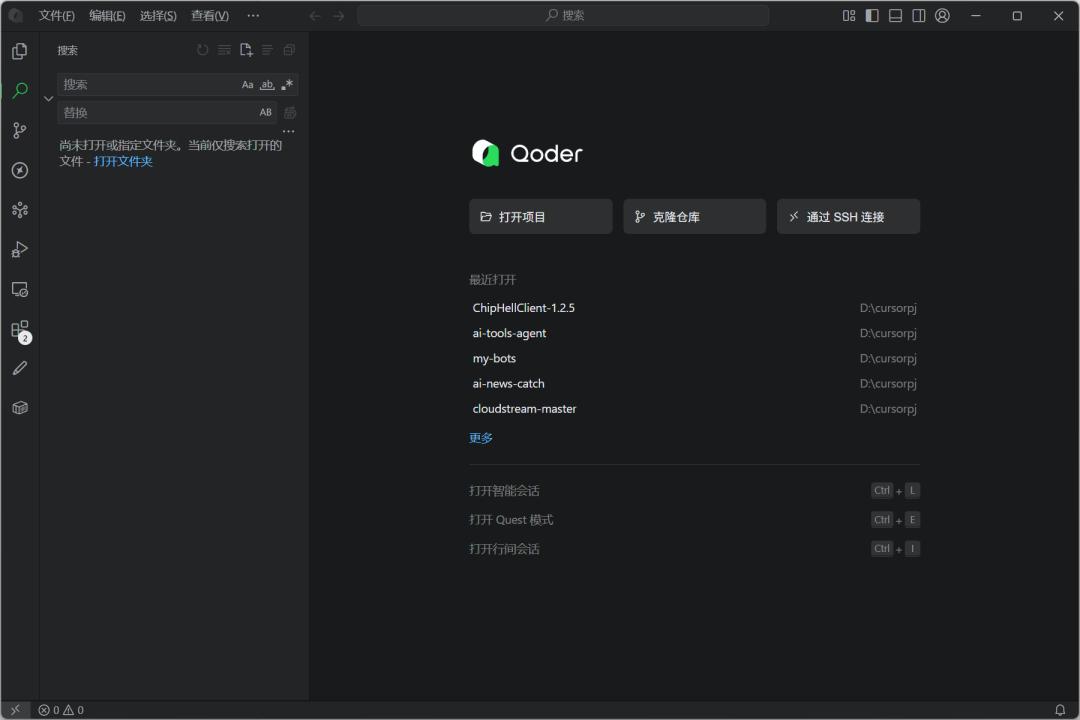Screen dimensions: 1080x720
Task: Click the refresh search results icon
Action: tap(203, 50)
